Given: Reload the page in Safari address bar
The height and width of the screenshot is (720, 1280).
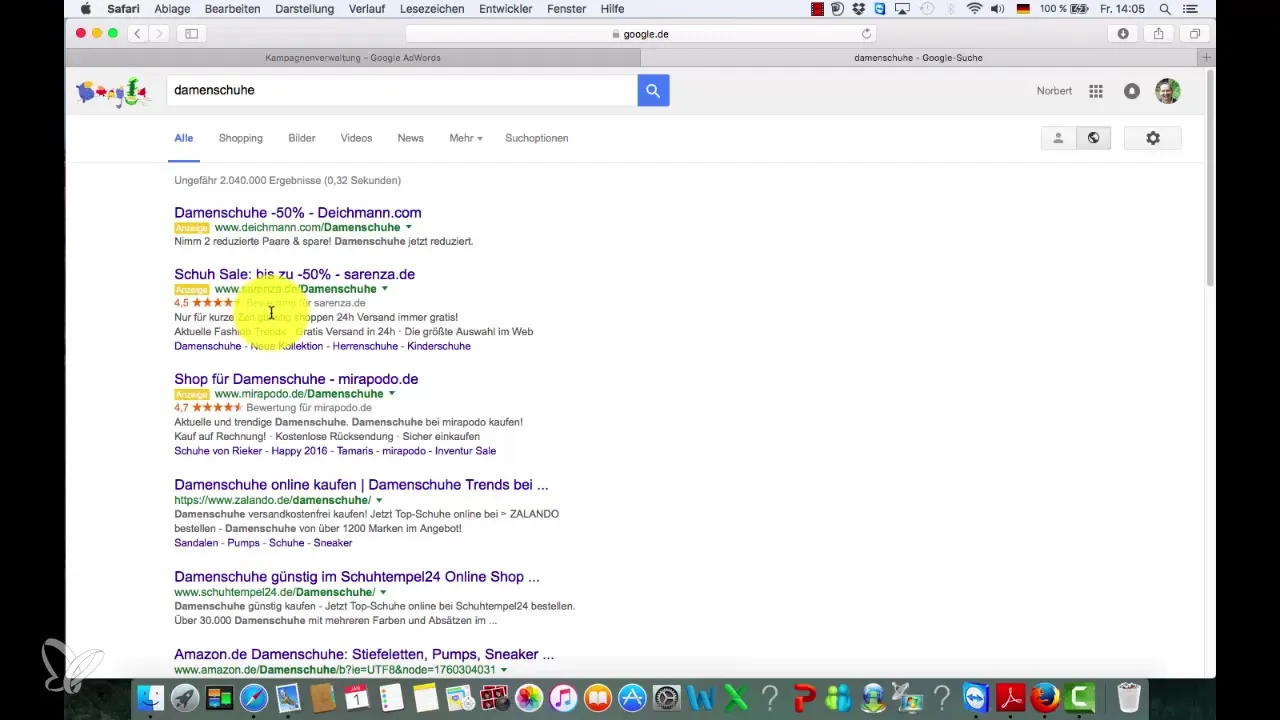Looking at the screenshot, I should point(866,33).
